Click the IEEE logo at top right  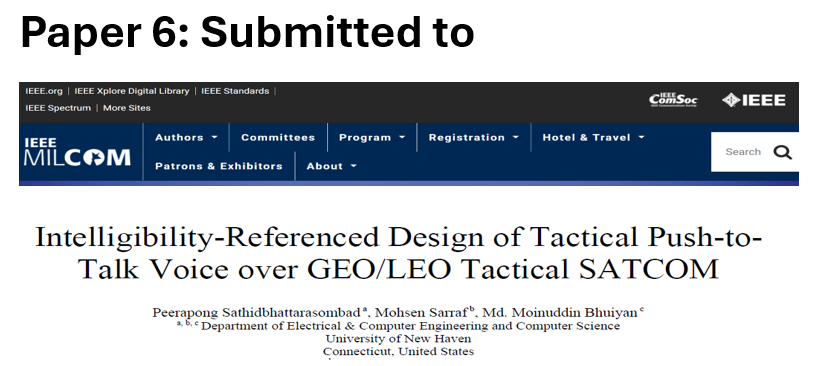pyautogui.click(x=754, y=100)
